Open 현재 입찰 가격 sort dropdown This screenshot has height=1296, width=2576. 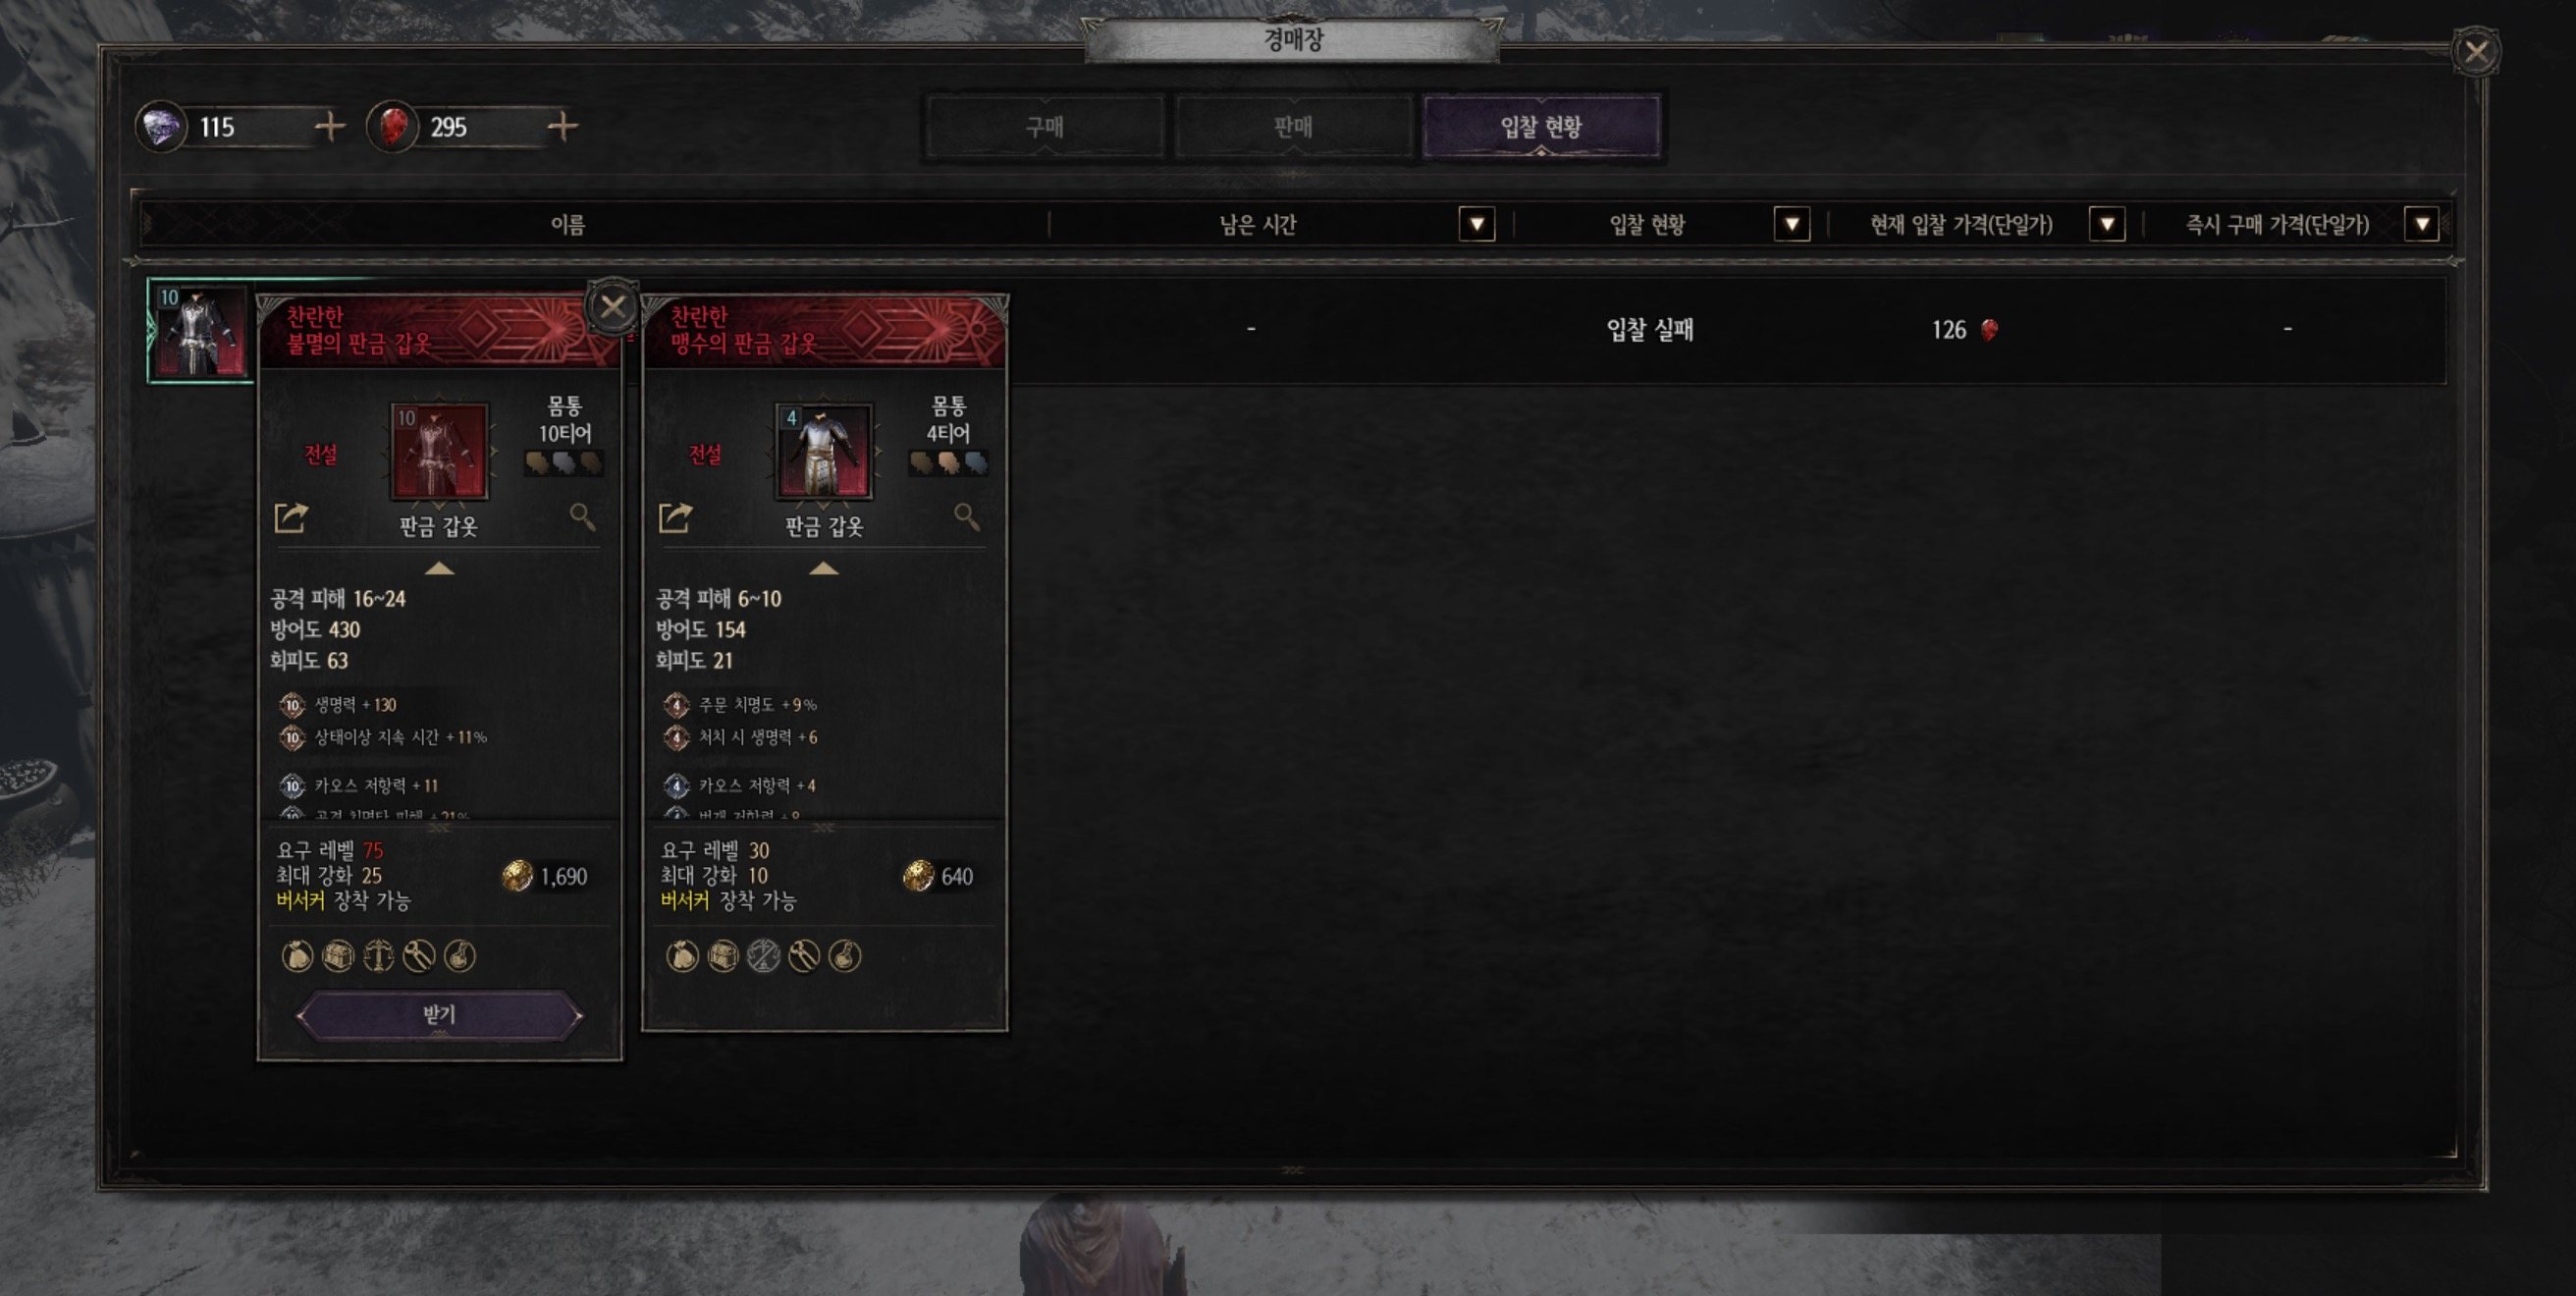click(2106, 224)
